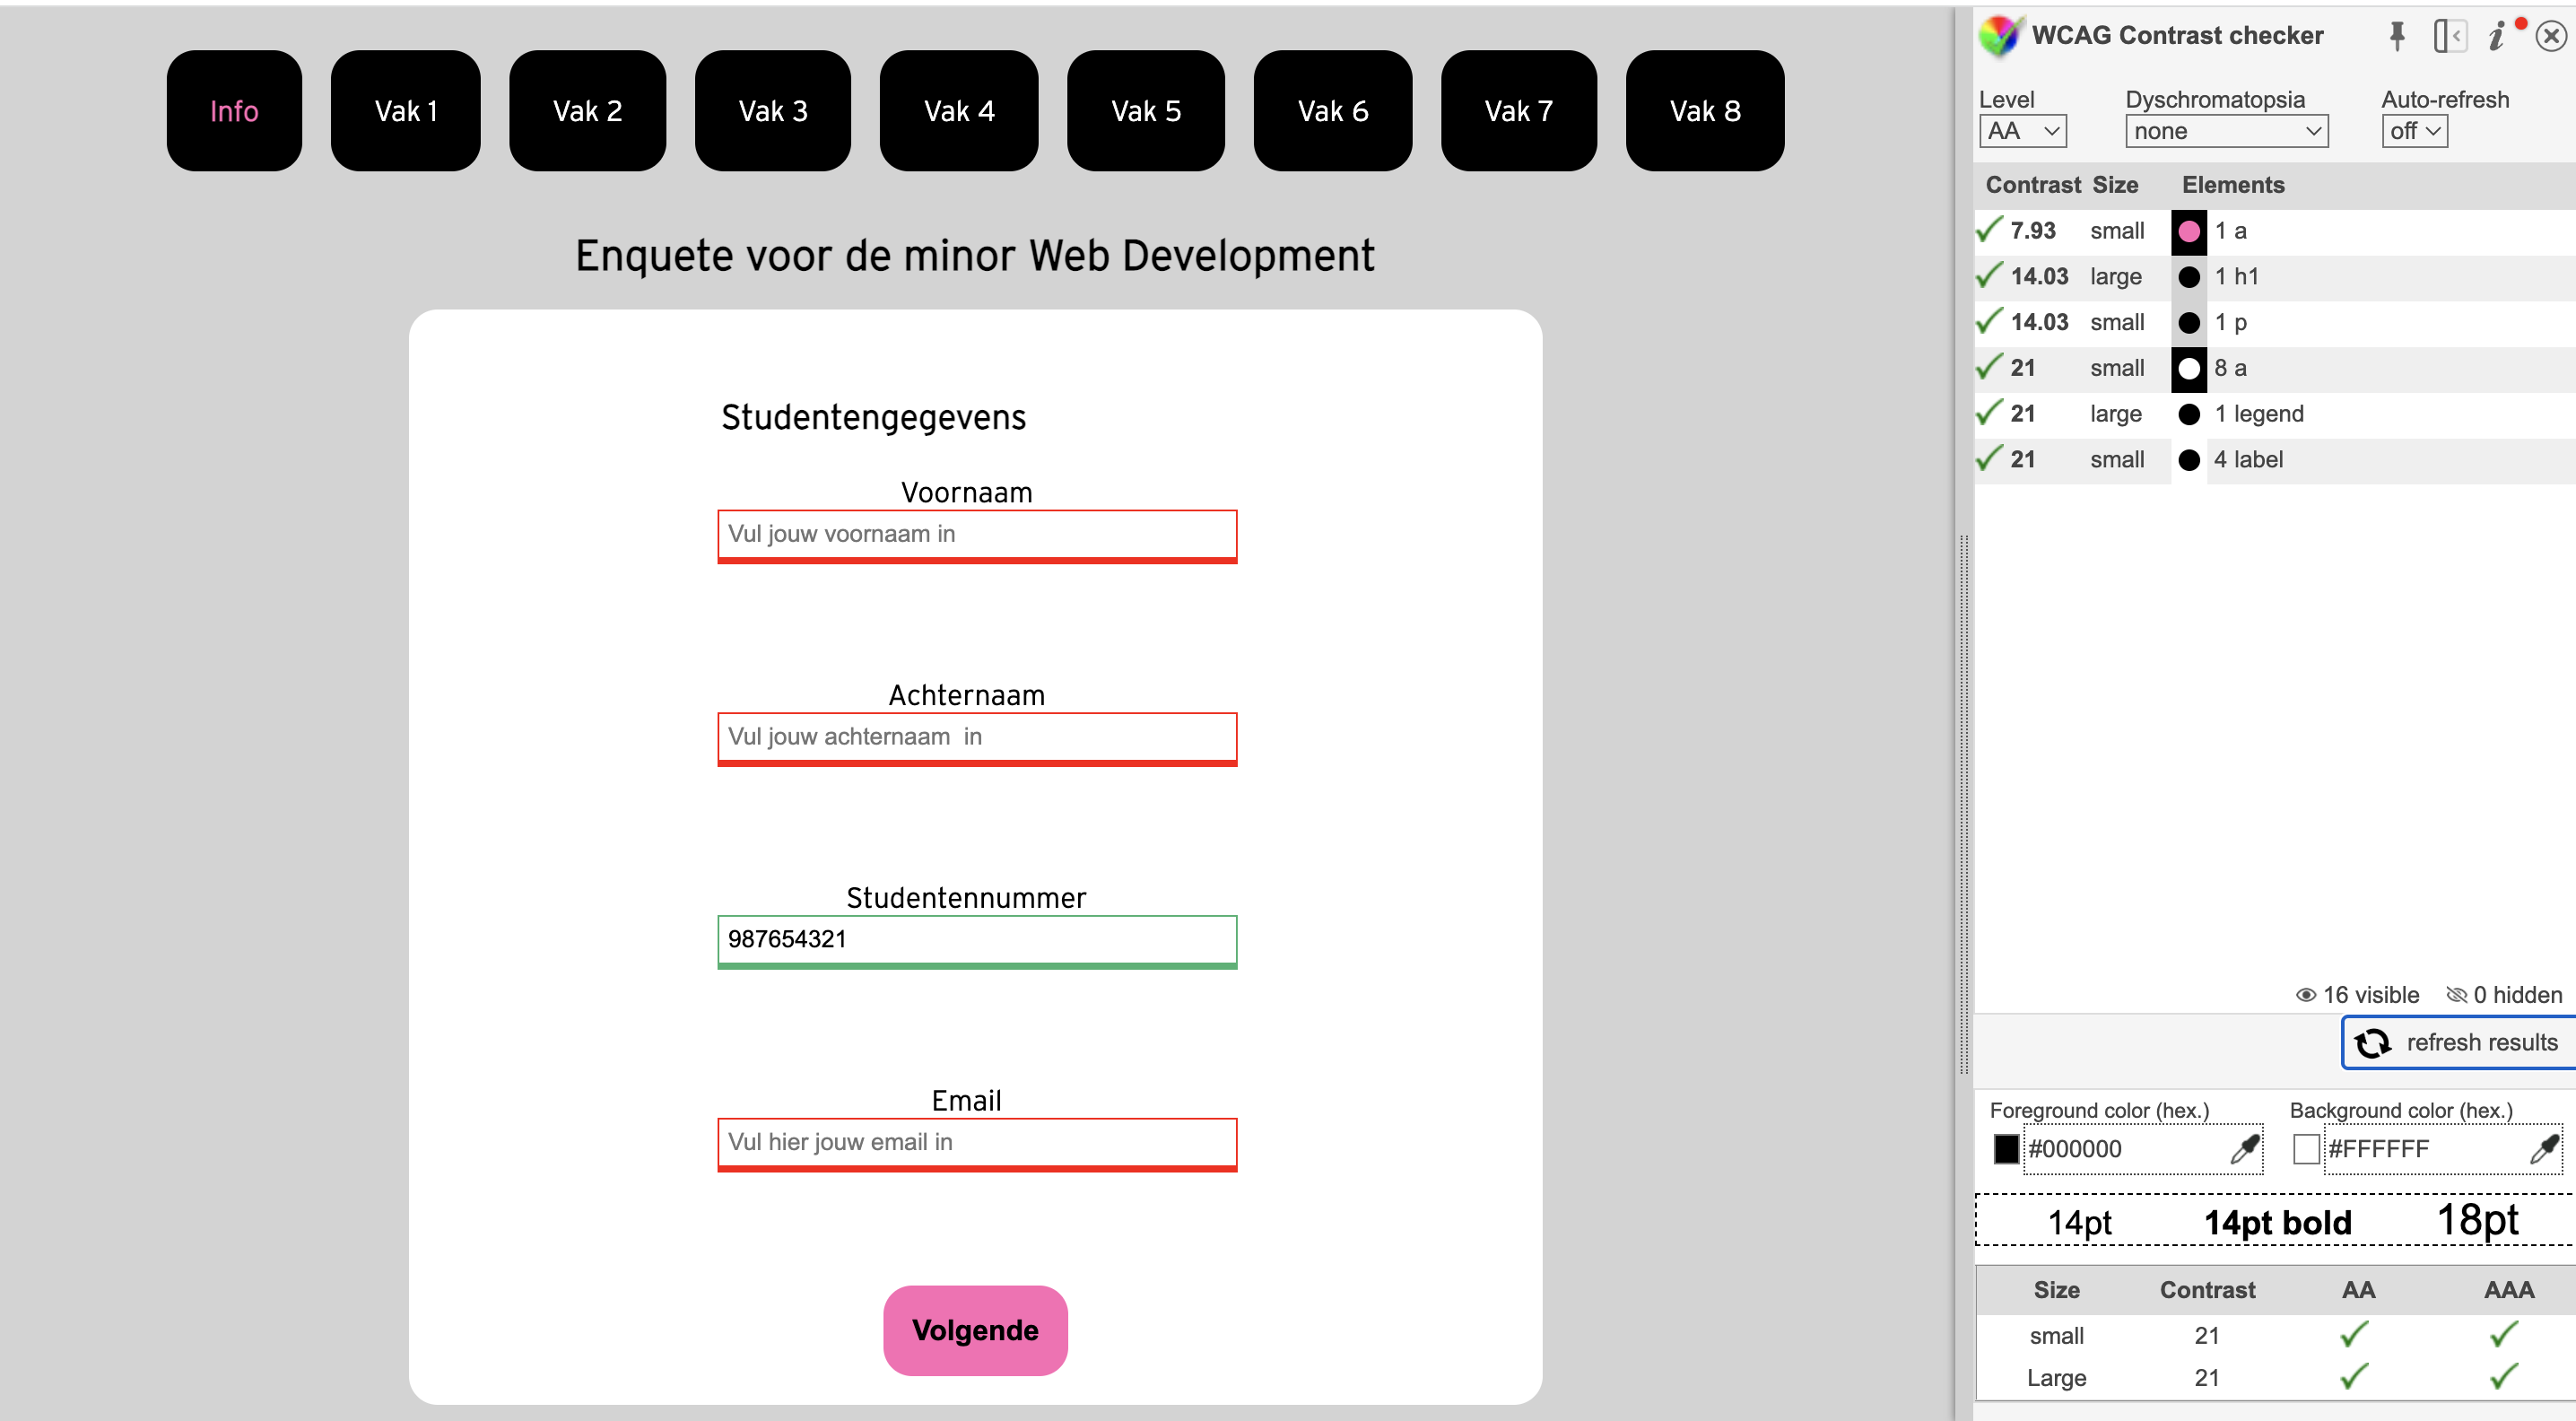Select the Info navigation tab

click(x=233, y=110)
